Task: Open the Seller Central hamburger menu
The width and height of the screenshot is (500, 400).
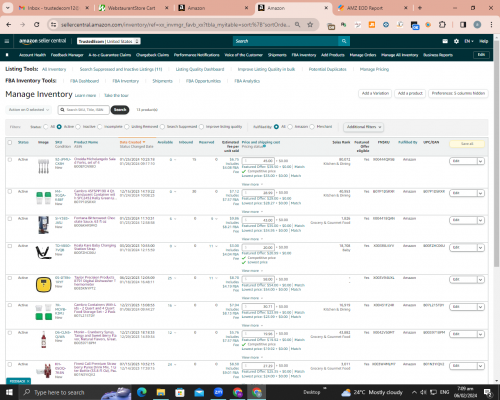Action: coord(7,41)
